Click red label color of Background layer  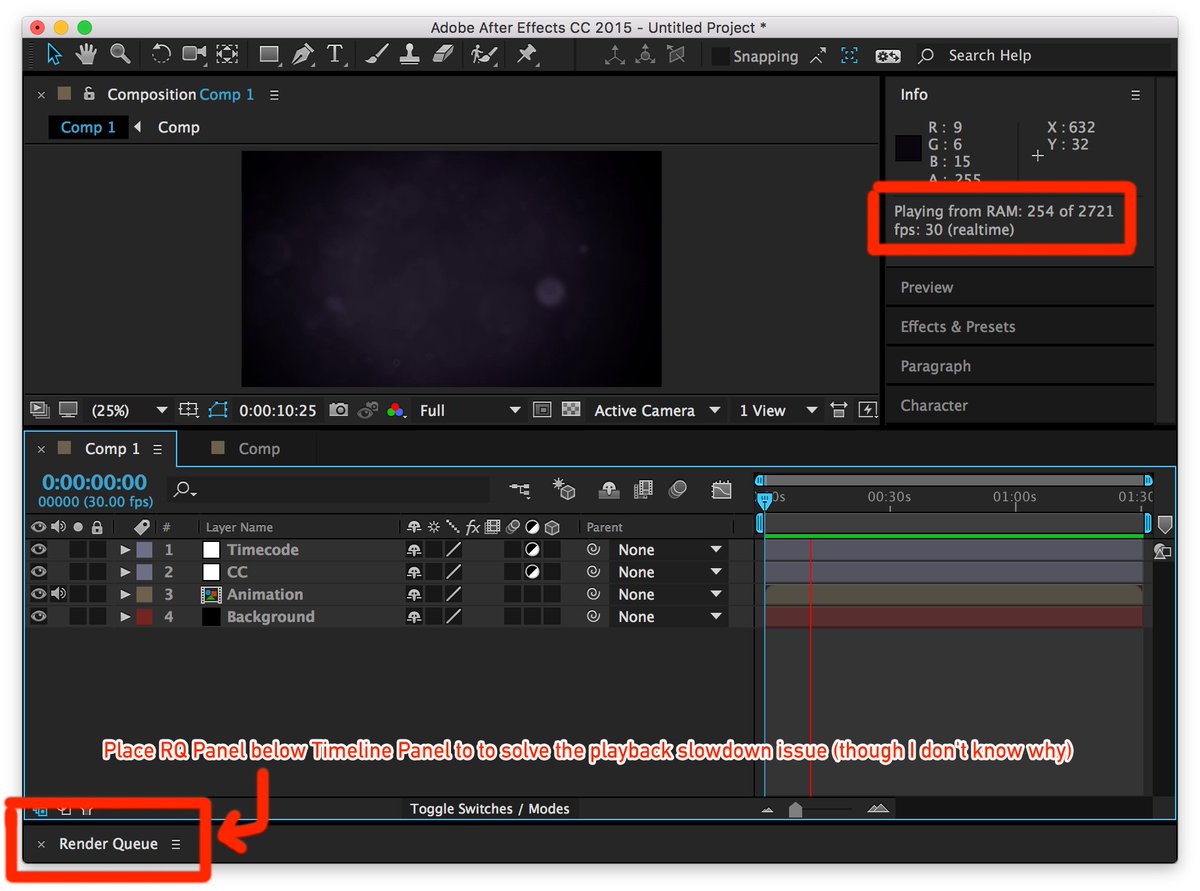tap(144, 617)
